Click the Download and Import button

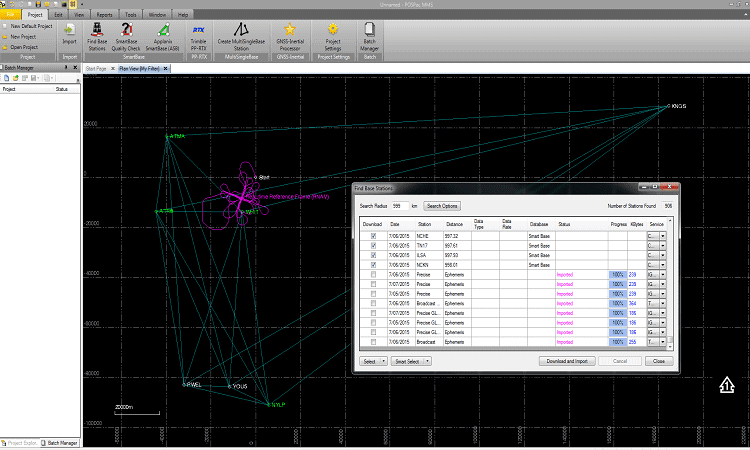click(x=567, y=361)
